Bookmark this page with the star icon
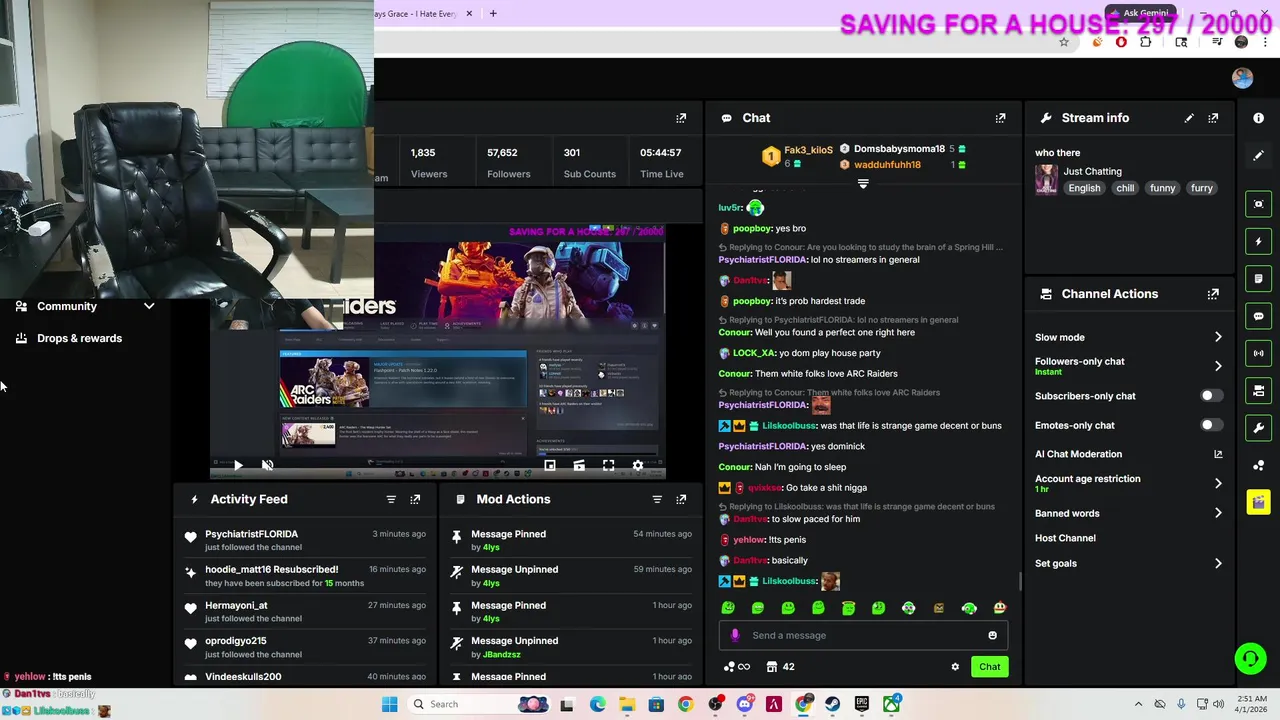 click(1064, 42)
